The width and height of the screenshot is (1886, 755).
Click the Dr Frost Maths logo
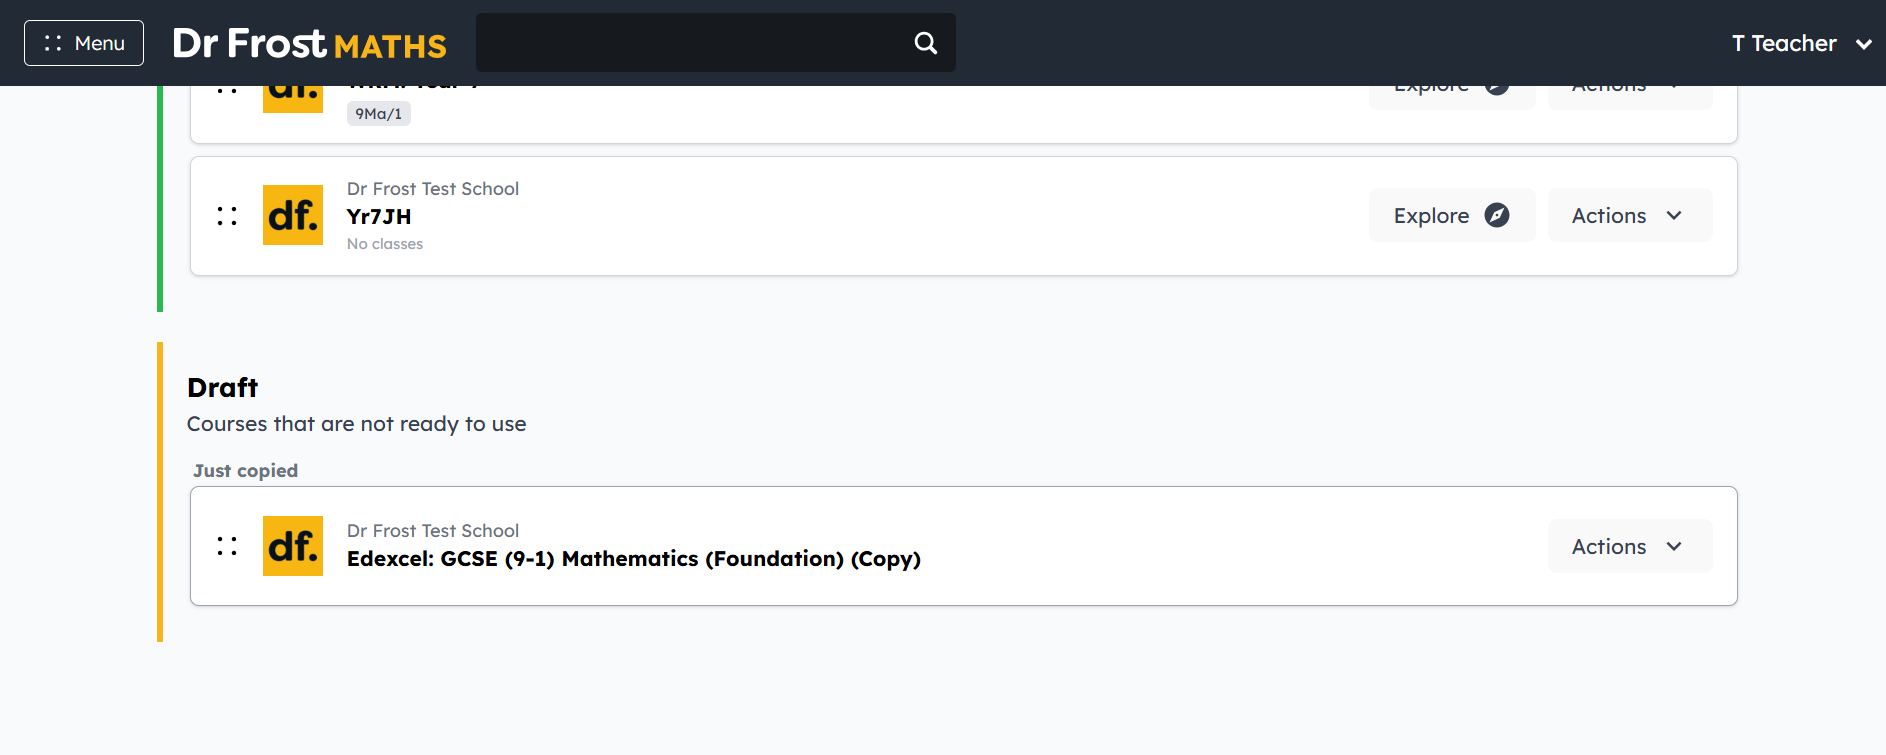[310, 43]
